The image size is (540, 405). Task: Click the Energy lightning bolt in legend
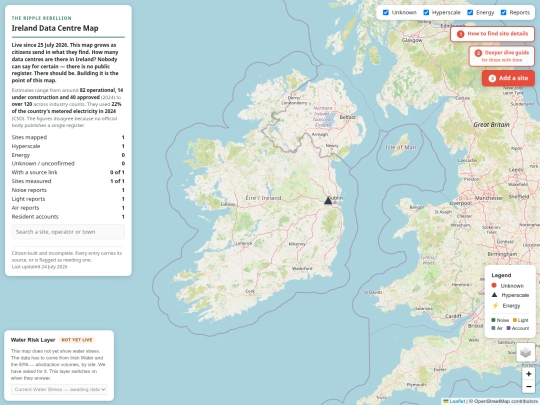pyautogui.click(x=495, y=305)
